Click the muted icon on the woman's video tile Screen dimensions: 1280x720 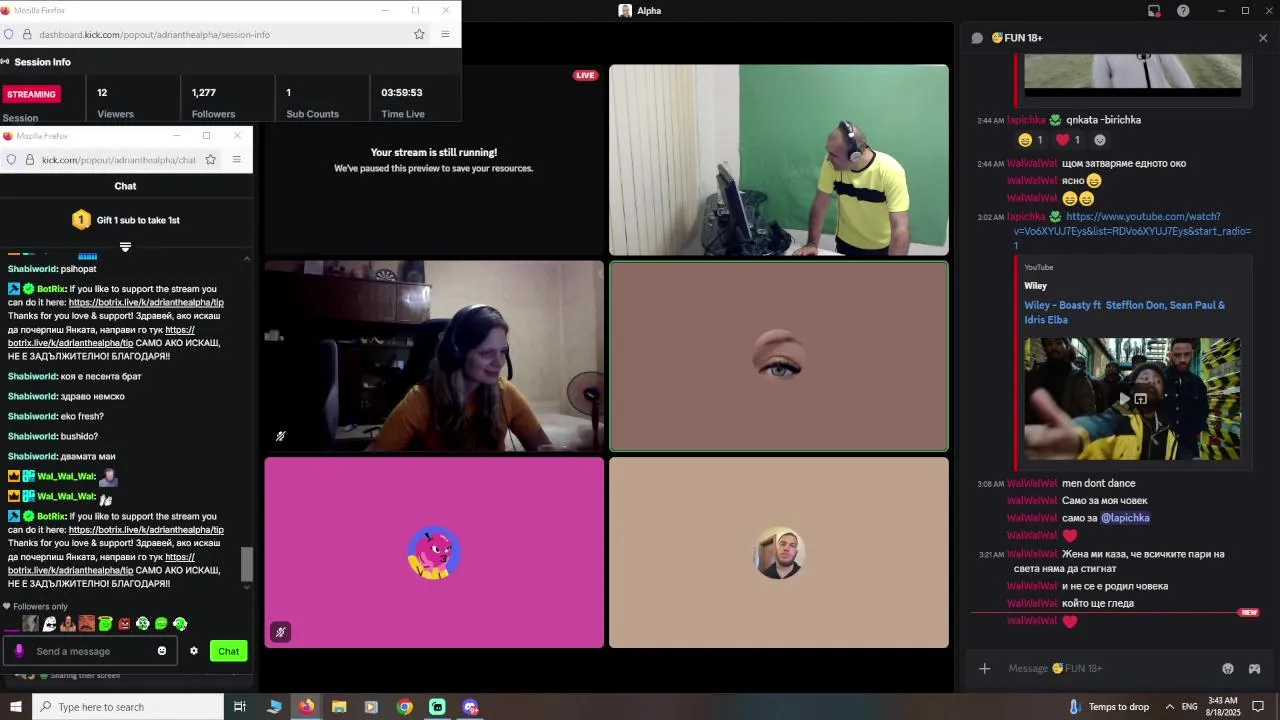(x=280, y=436)
